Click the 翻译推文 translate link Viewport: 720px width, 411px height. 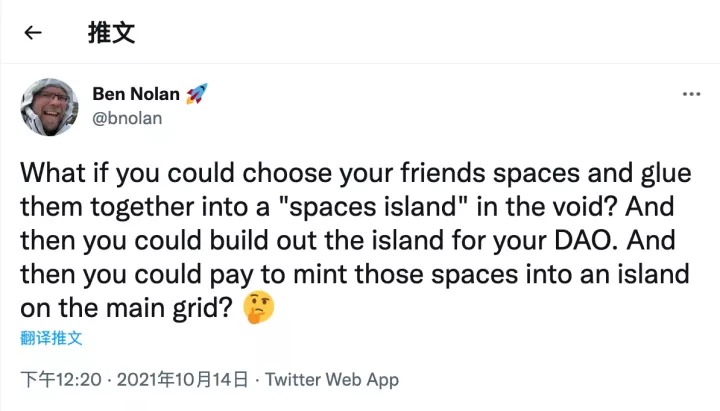pyautogui.click(x=51, y=338)
